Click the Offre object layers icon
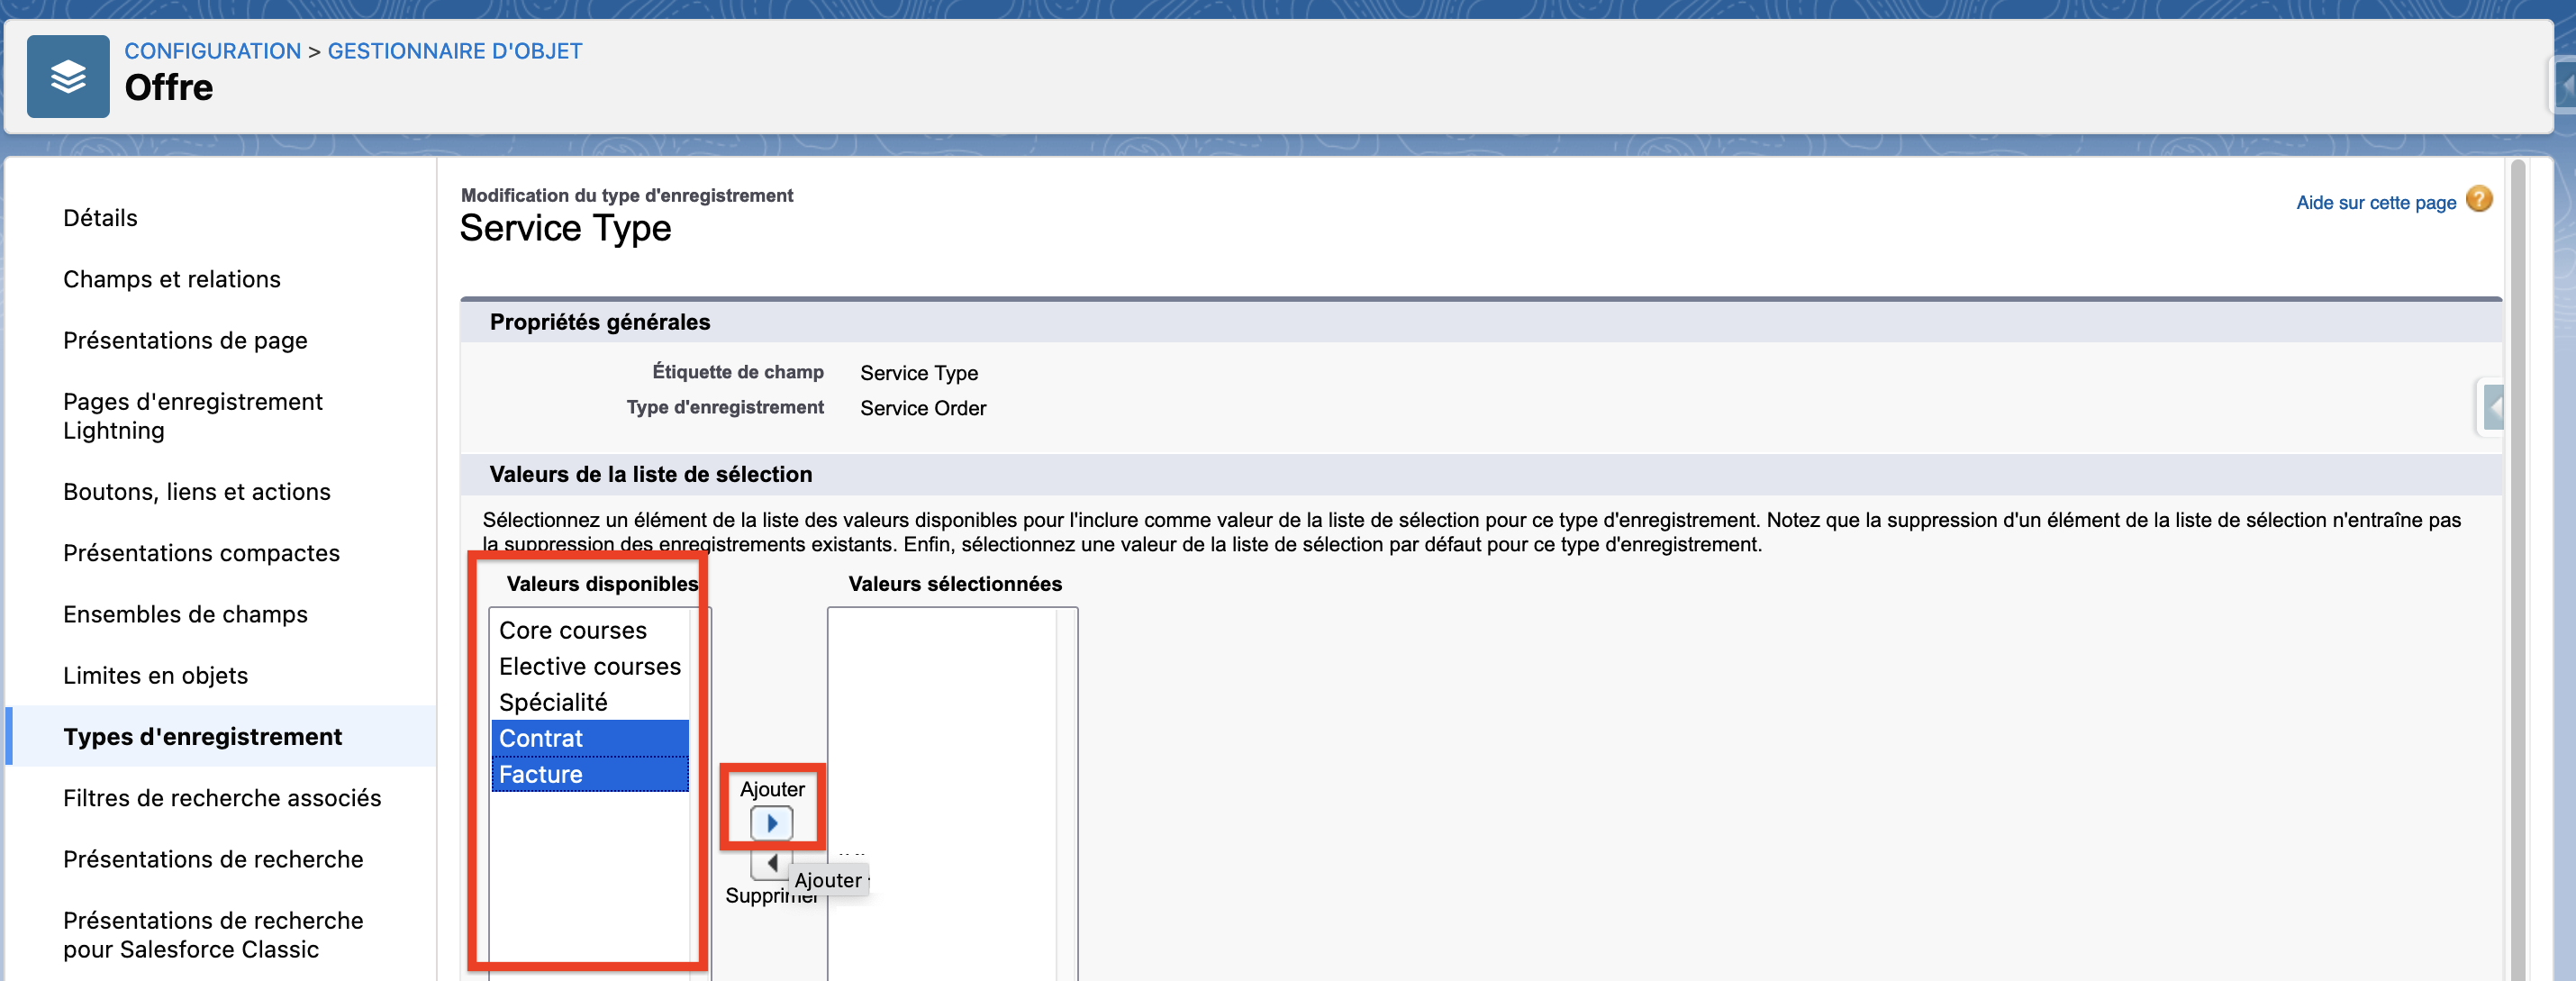The image size is (2576, 981). pyautogui.click(x=68, y=77)
